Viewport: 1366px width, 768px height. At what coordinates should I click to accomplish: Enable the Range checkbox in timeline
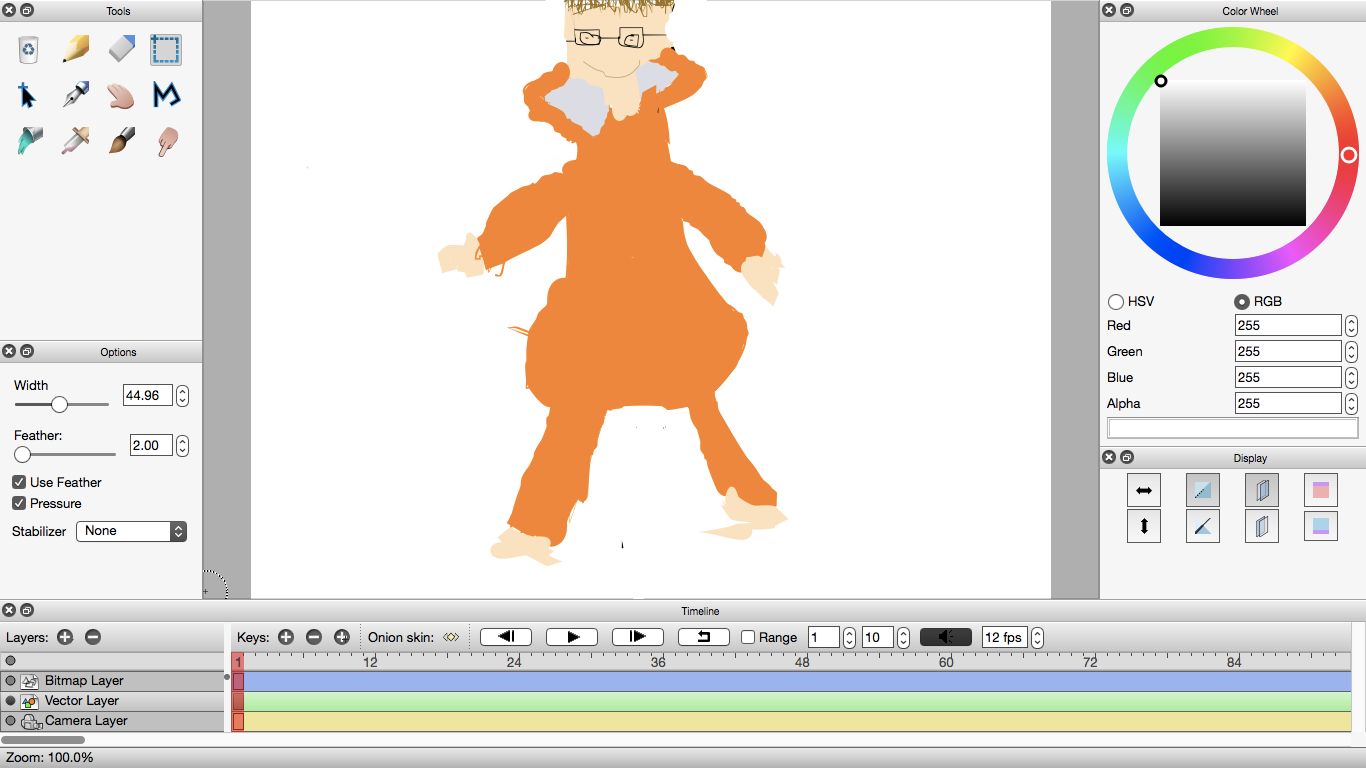tap(748, 637)
